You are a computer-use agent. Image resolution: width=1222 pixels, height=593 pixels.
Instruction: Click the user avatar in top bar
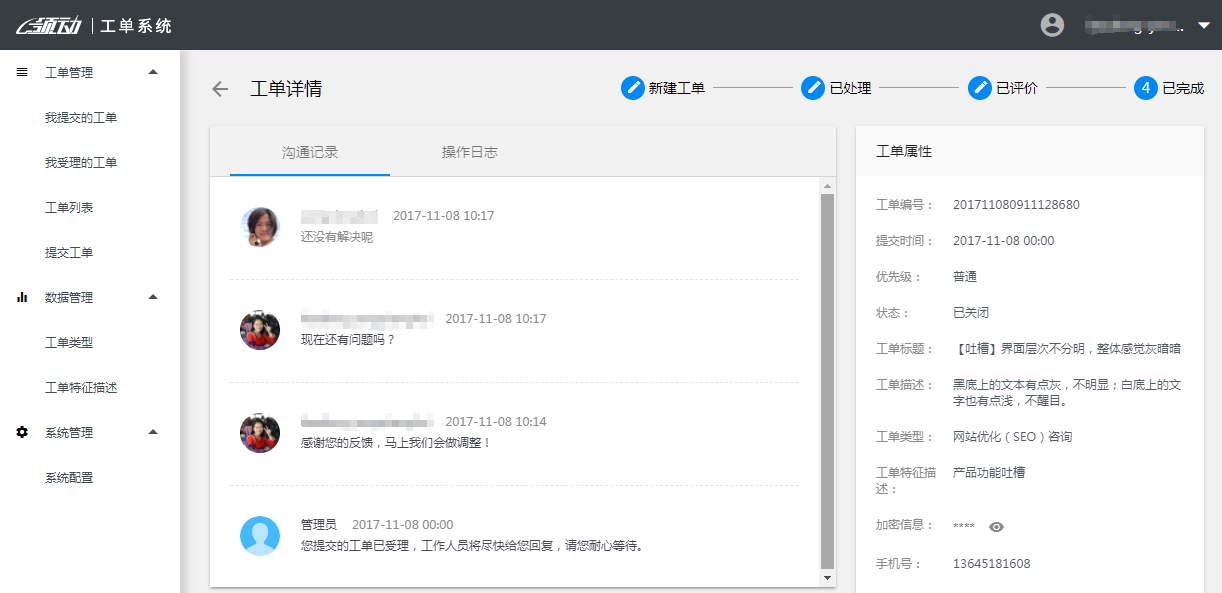(x=1052, y=24)
